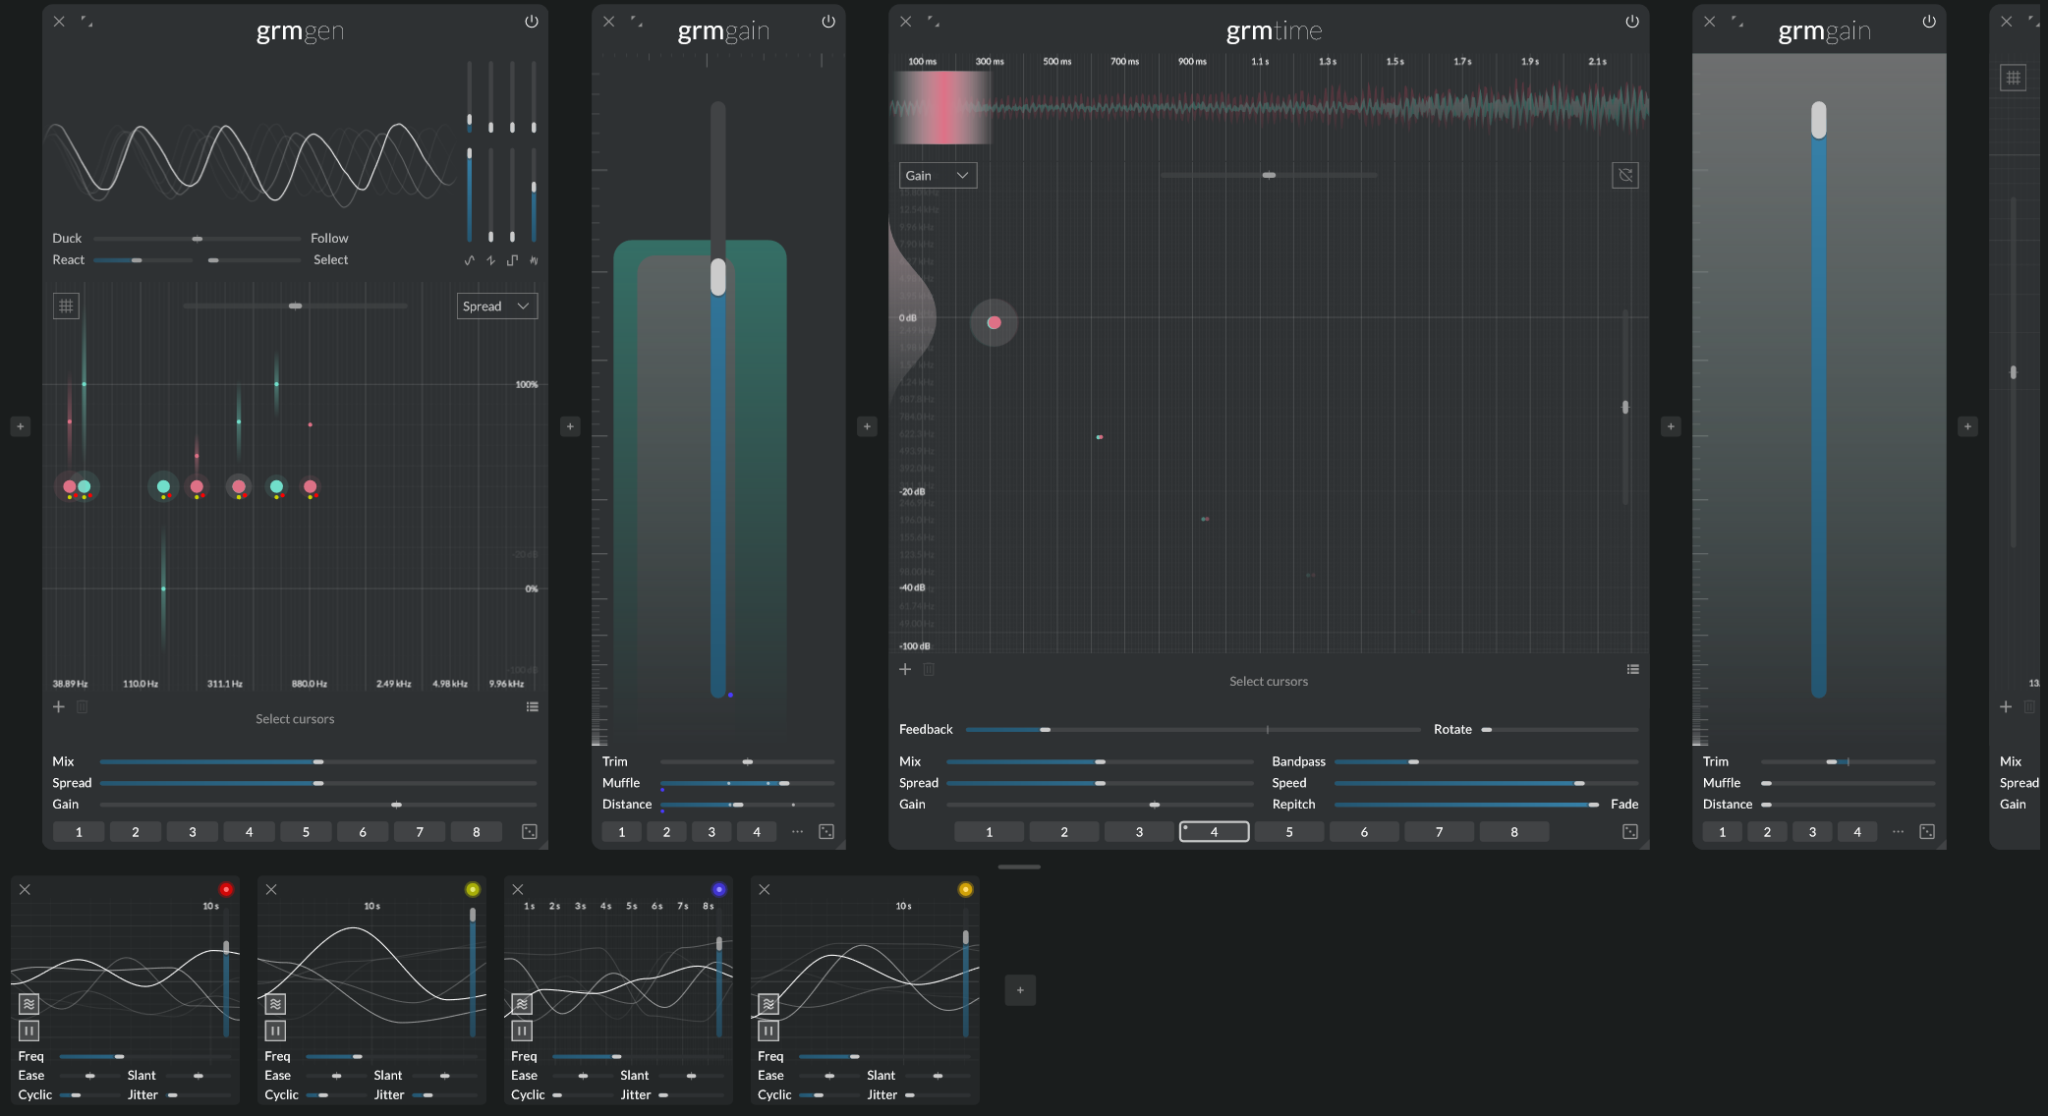Screen dimensions: 2048x1116
Task: Toggle power on the grmgain module beside grmgen
Action: [x=828, y=21]
